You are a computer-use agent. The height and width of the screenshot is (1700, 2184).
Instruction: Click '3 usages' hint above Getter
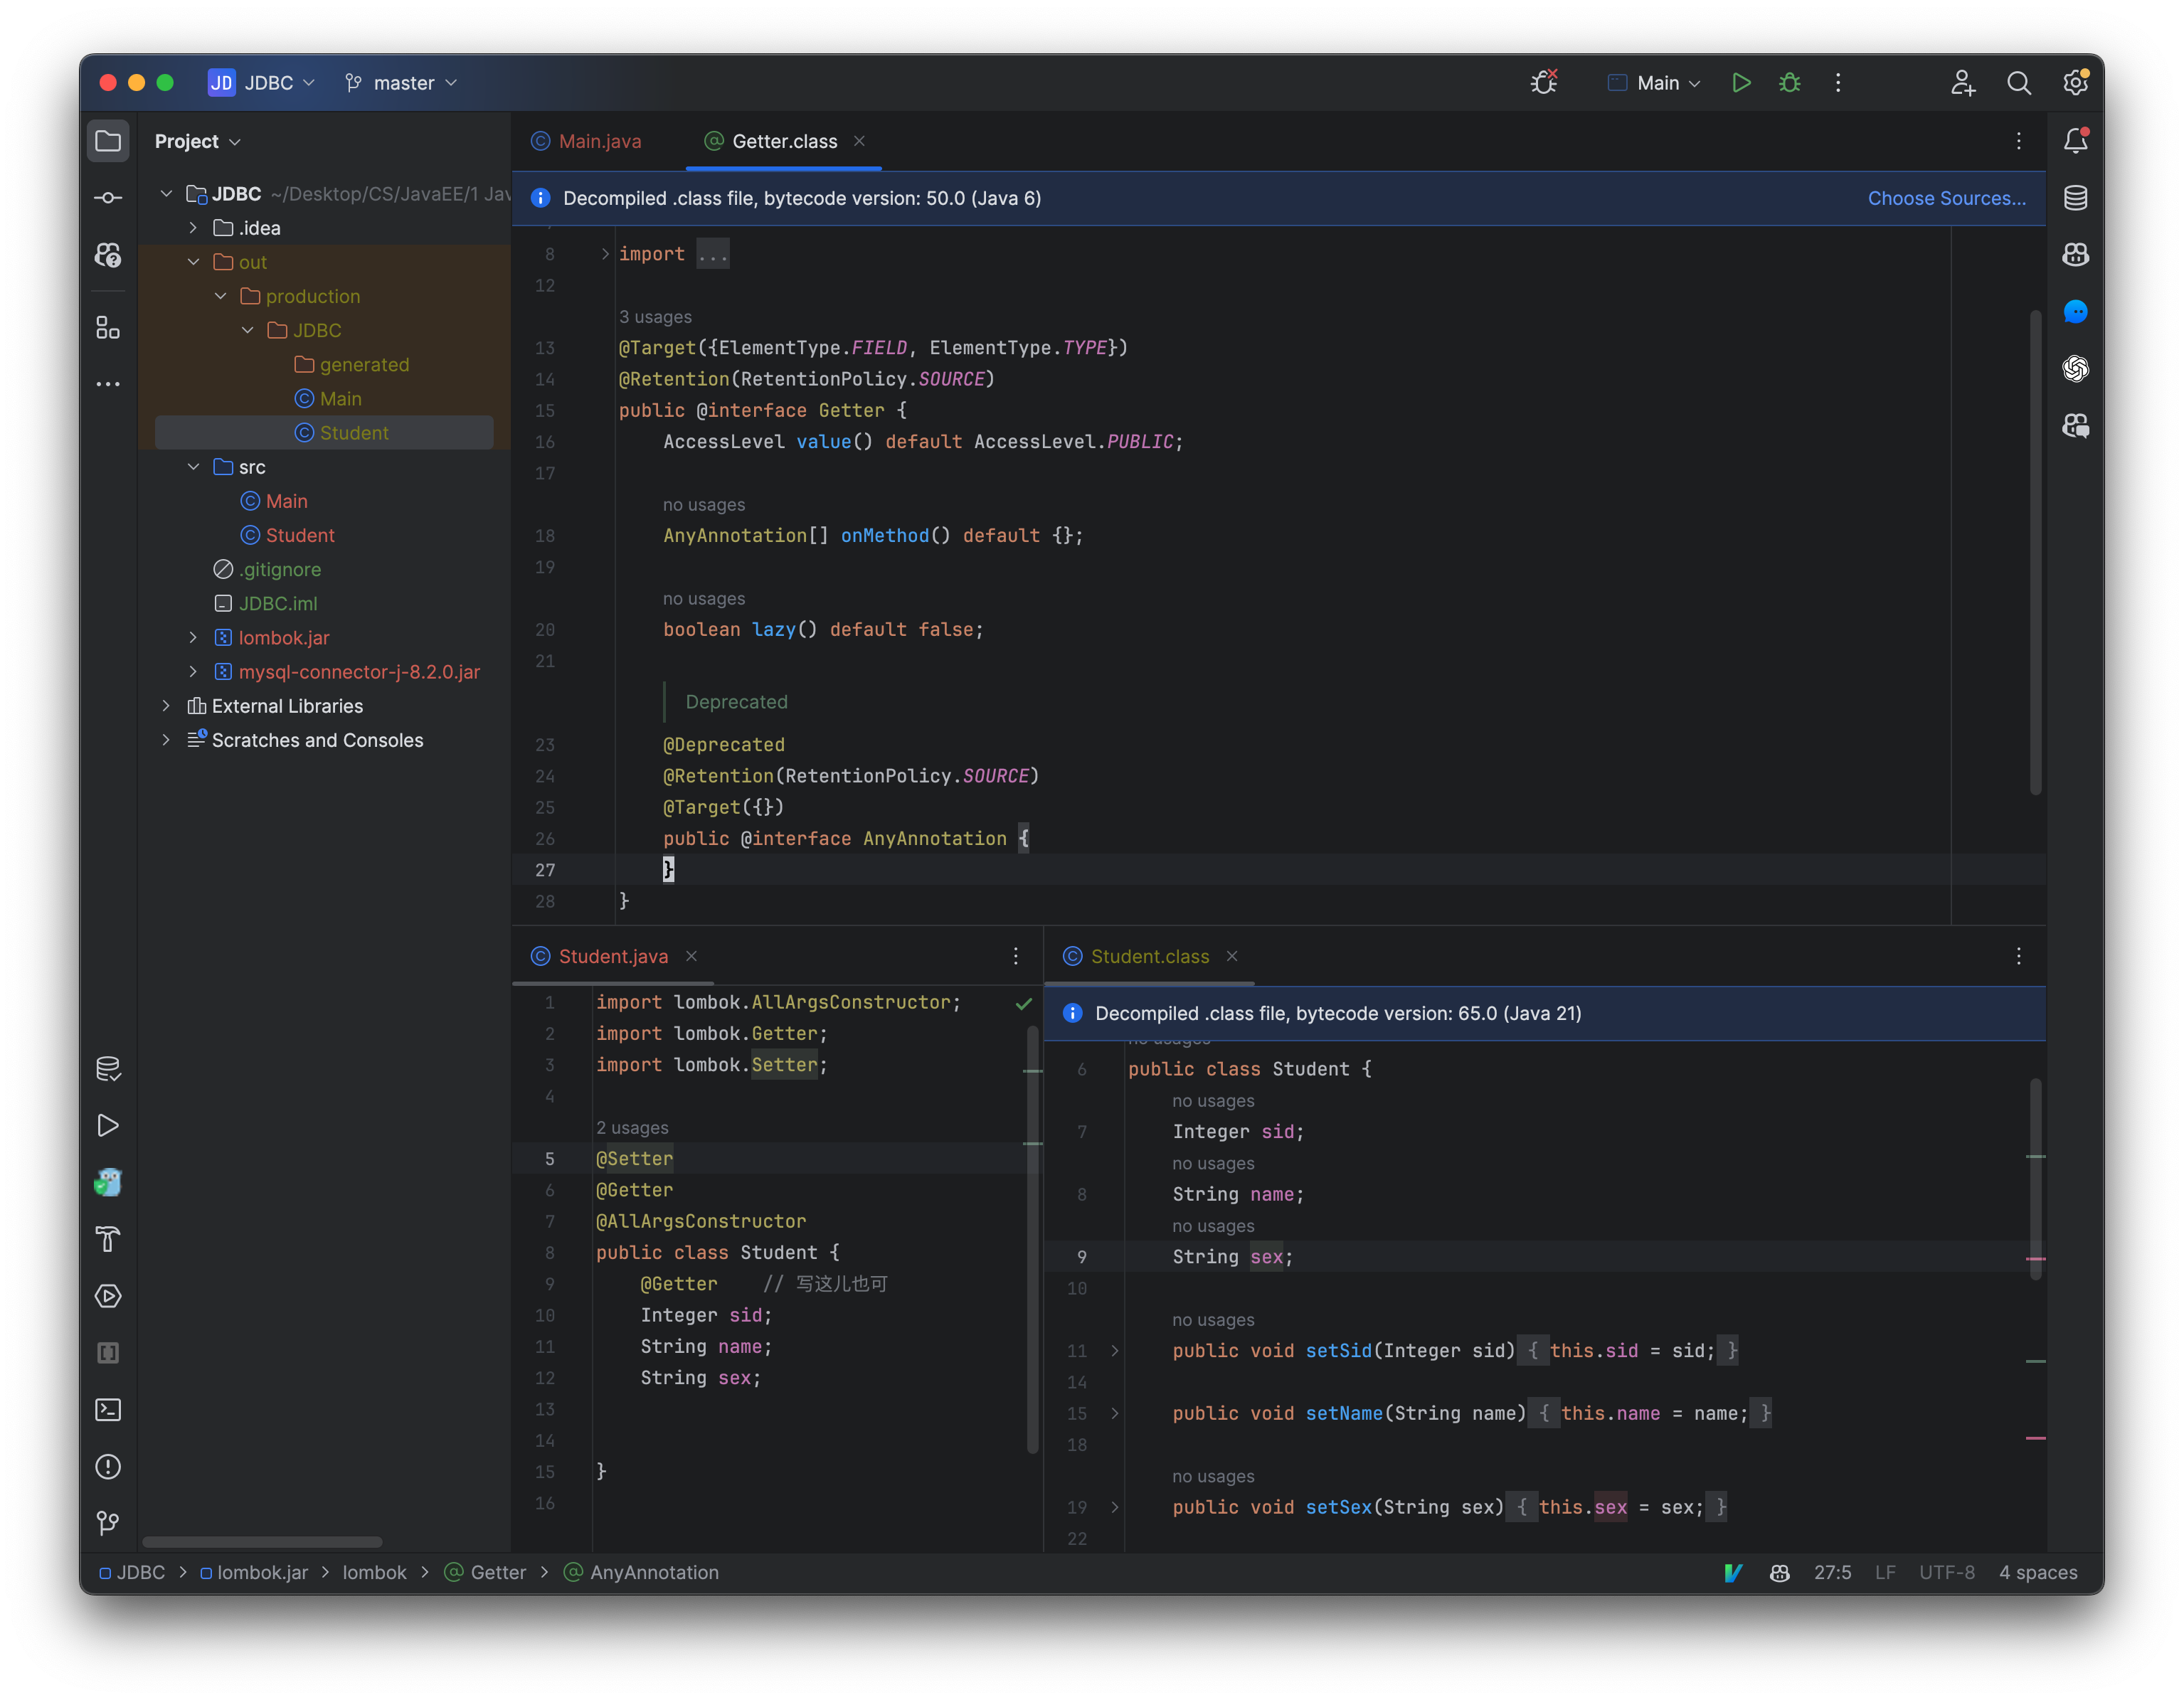pos(655,317)
